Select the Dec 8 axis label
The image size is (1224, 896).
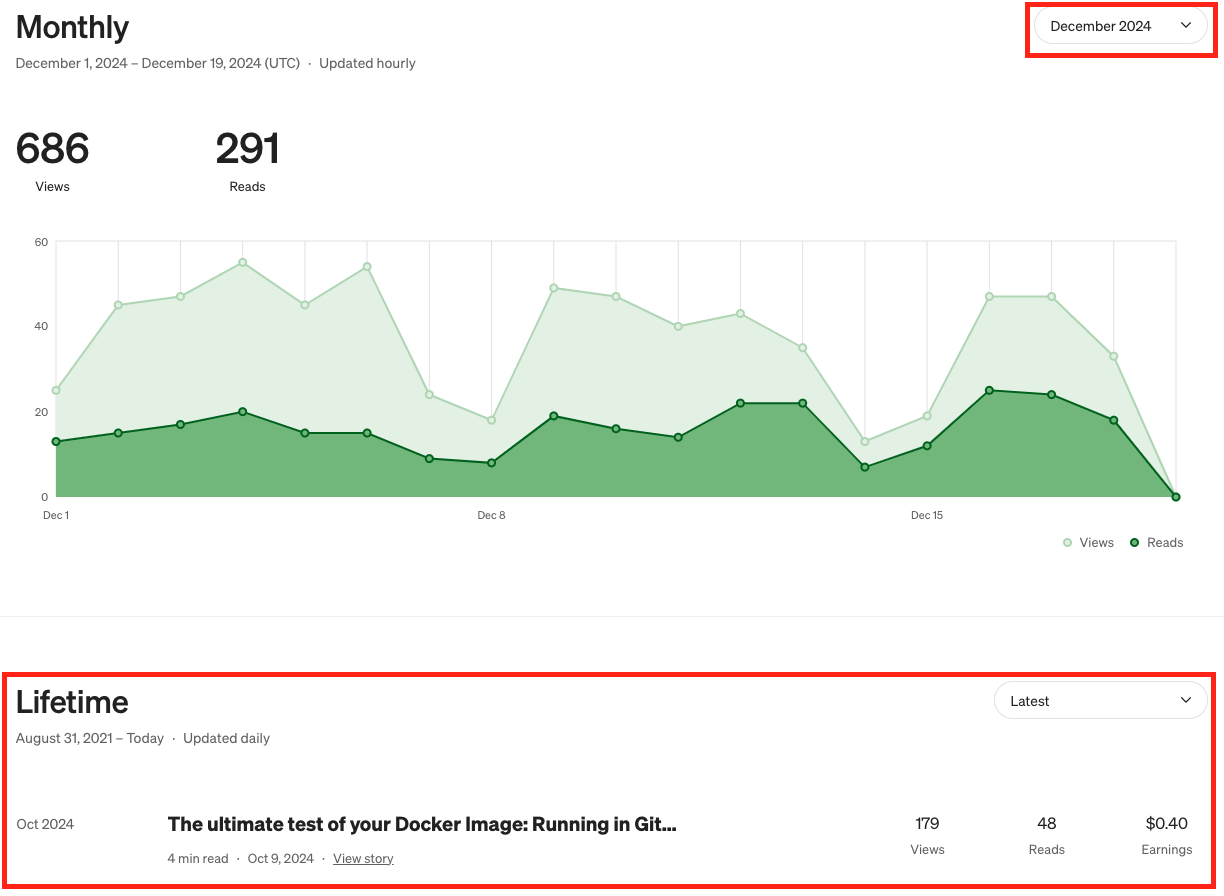click(x=491, y=515)
